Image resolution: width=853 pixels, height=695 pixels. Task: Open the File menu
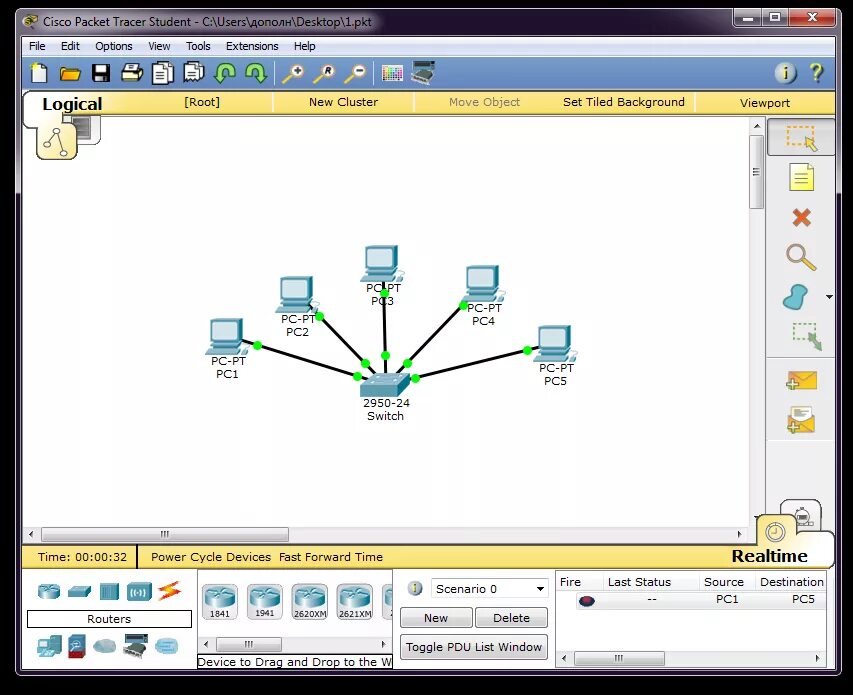[x=37, y=46]
